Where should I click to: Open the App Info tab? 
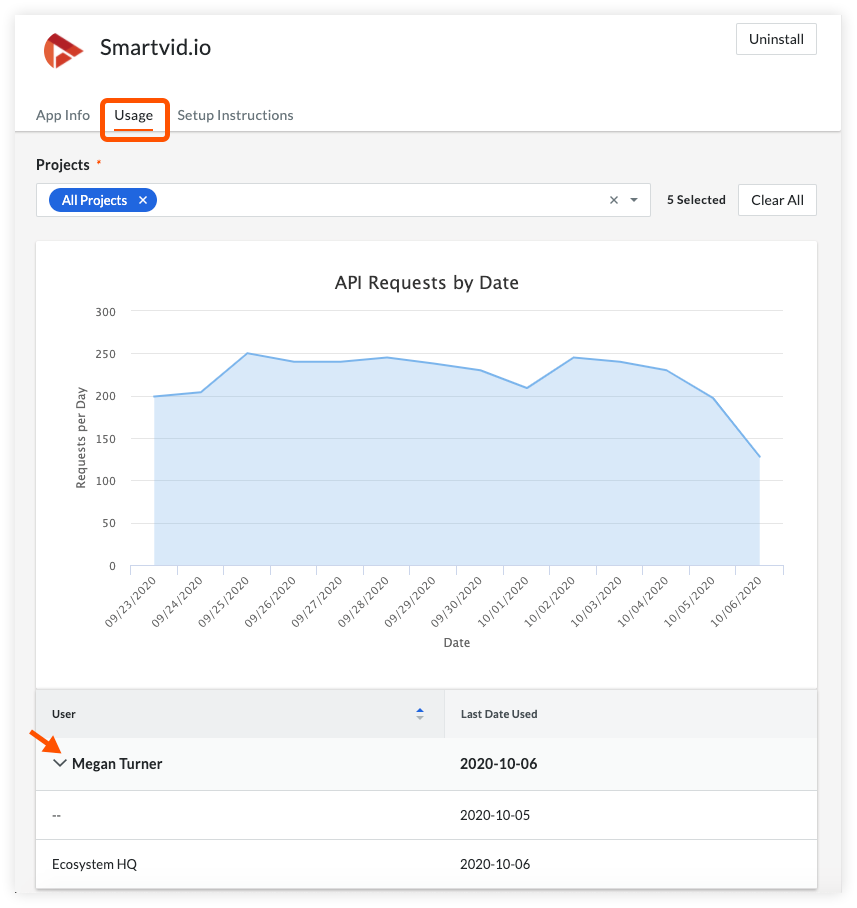[x=63, y=115]
